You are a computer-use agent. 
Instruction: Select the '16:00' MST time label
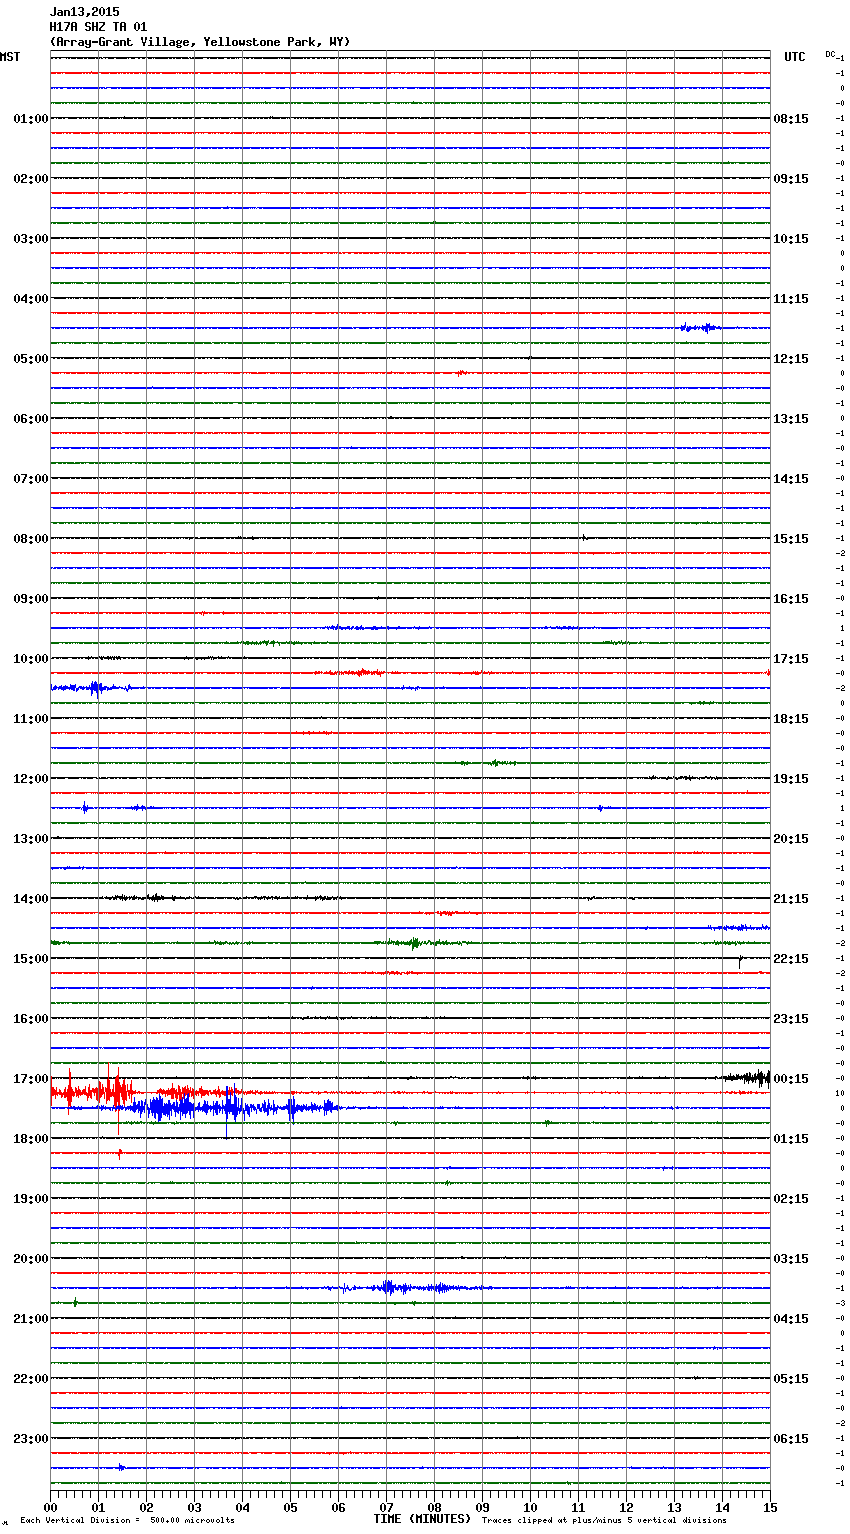[31, 1019]
